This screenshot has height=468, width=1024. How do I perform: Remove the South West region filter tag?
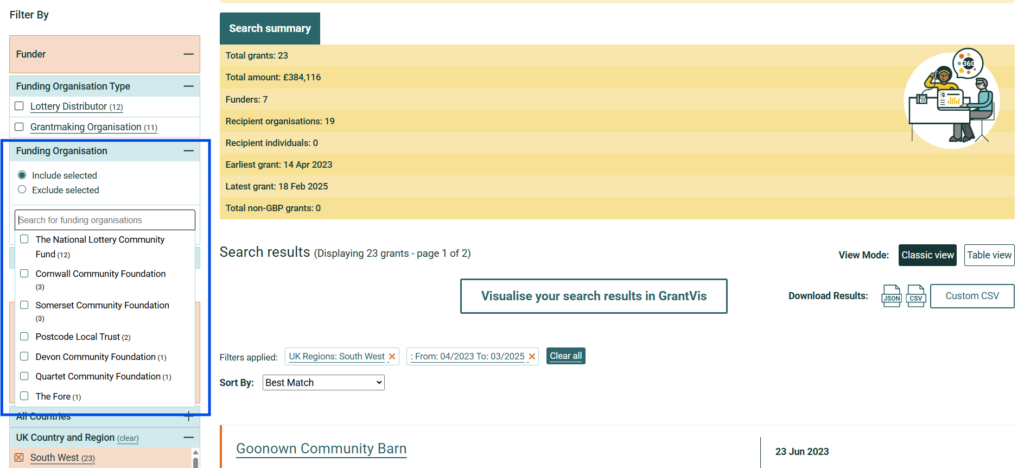[392, 356]
